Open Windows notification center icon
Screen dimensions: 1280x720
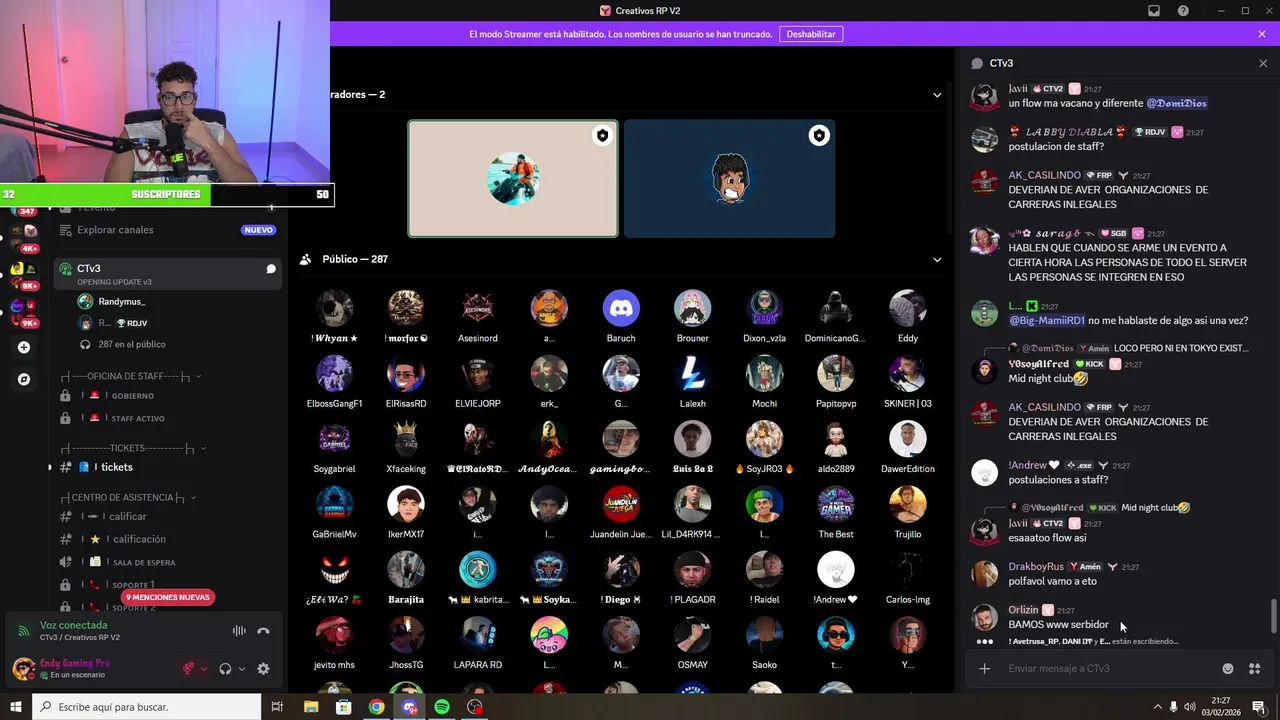1258,707
